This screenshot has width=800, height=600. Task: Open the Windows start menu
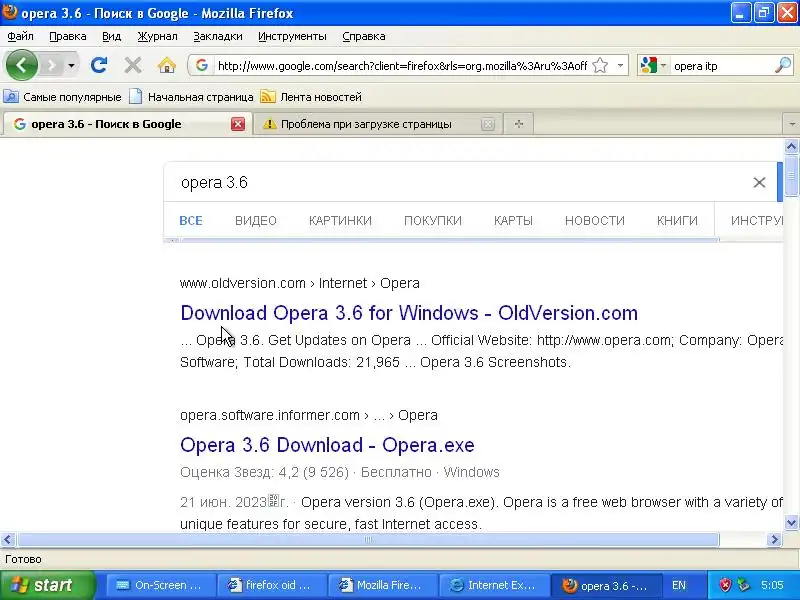(47, 585)
